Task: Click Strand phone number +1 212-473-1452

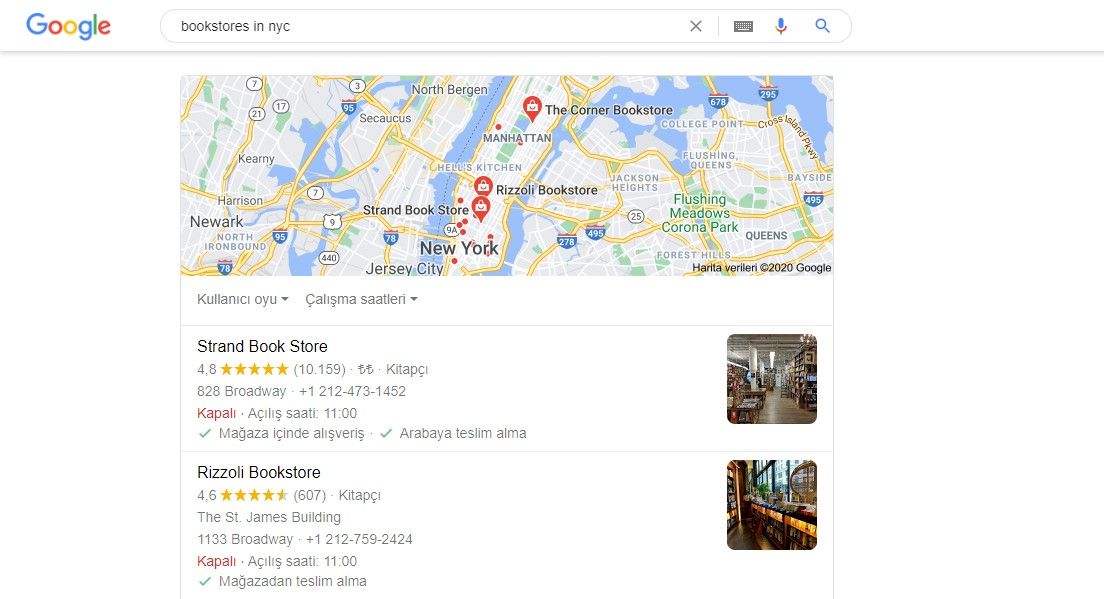Action: (x=352, y=391)
